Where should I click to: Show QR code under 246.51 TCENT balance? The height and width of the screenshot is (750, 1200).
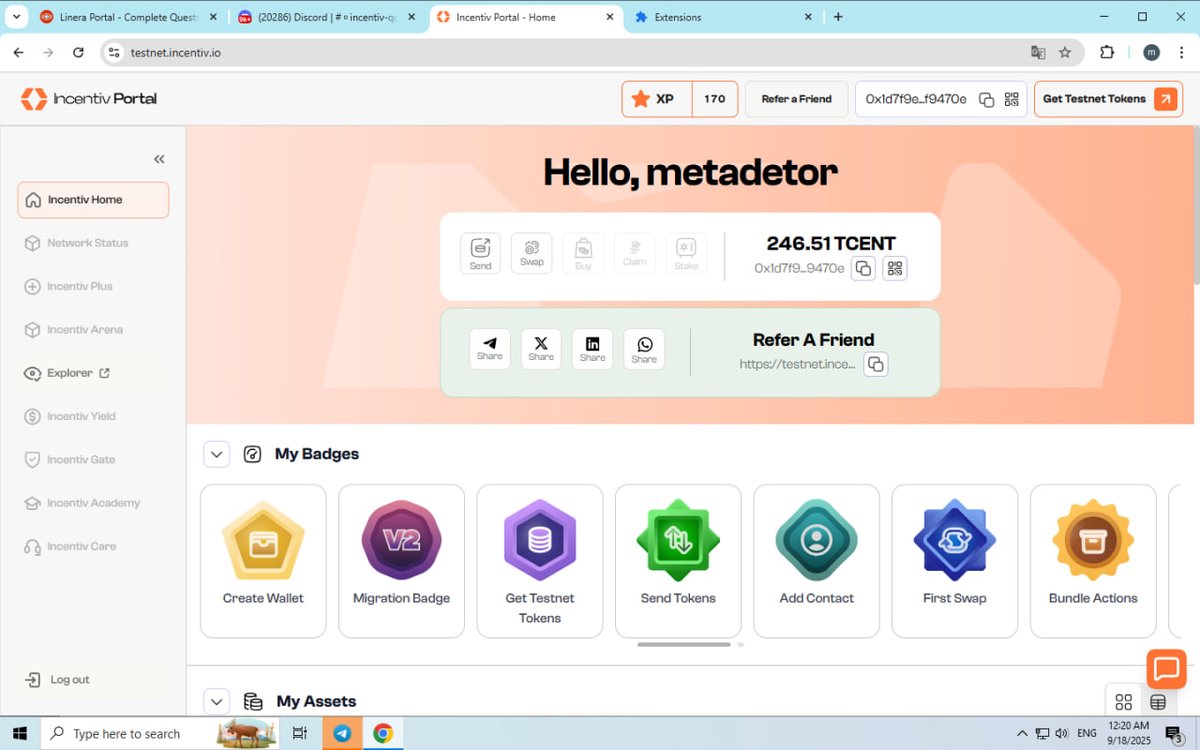coord(895,268)
